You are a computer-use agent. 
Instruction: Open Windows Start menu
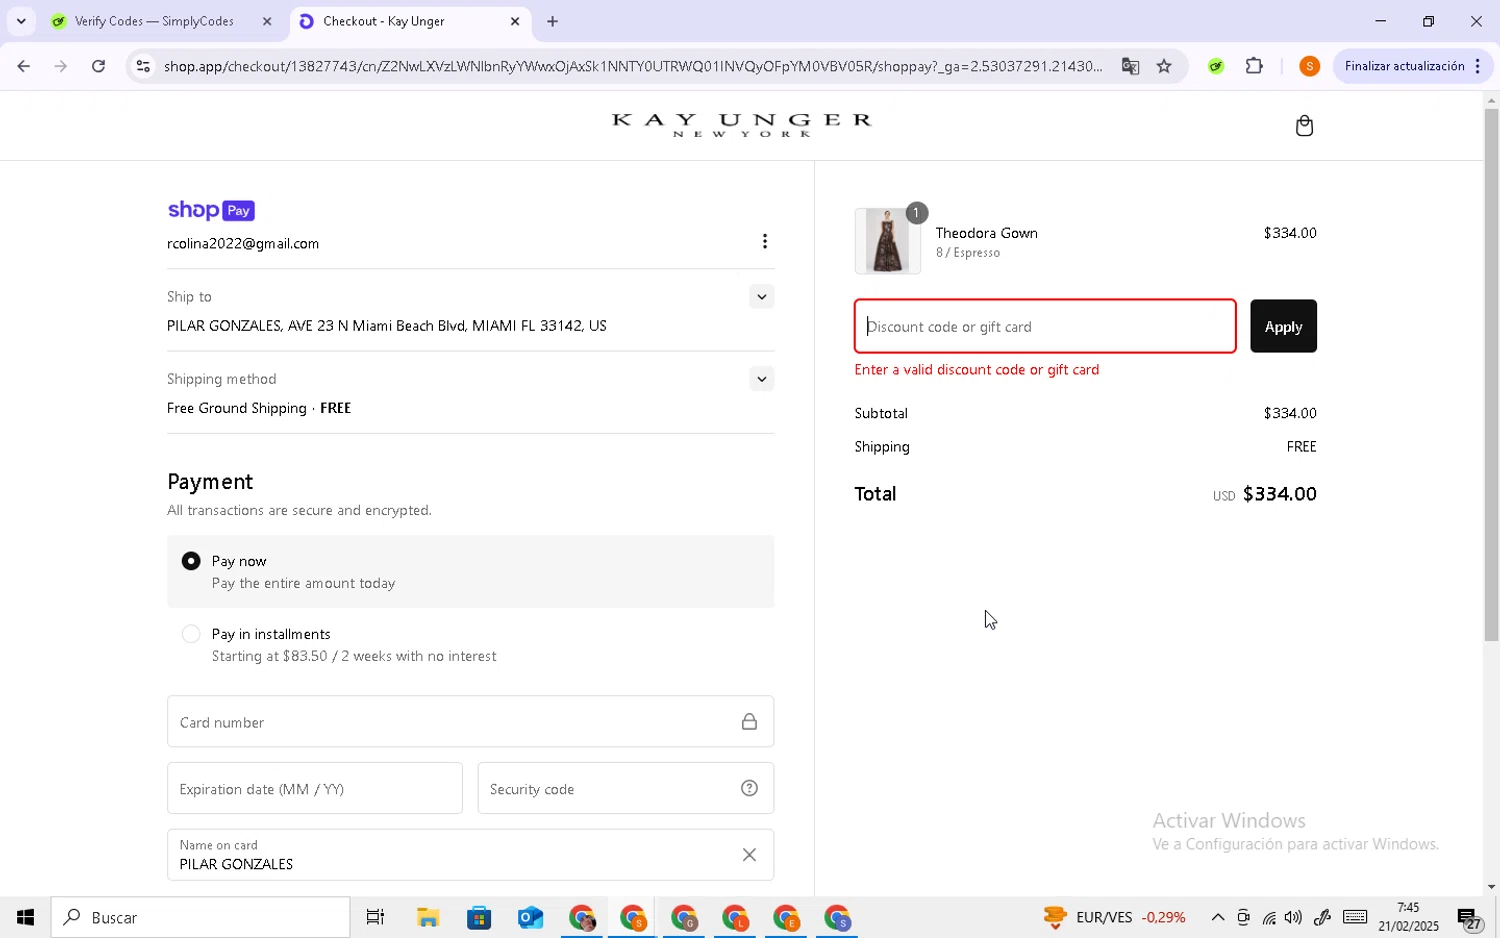25,917
